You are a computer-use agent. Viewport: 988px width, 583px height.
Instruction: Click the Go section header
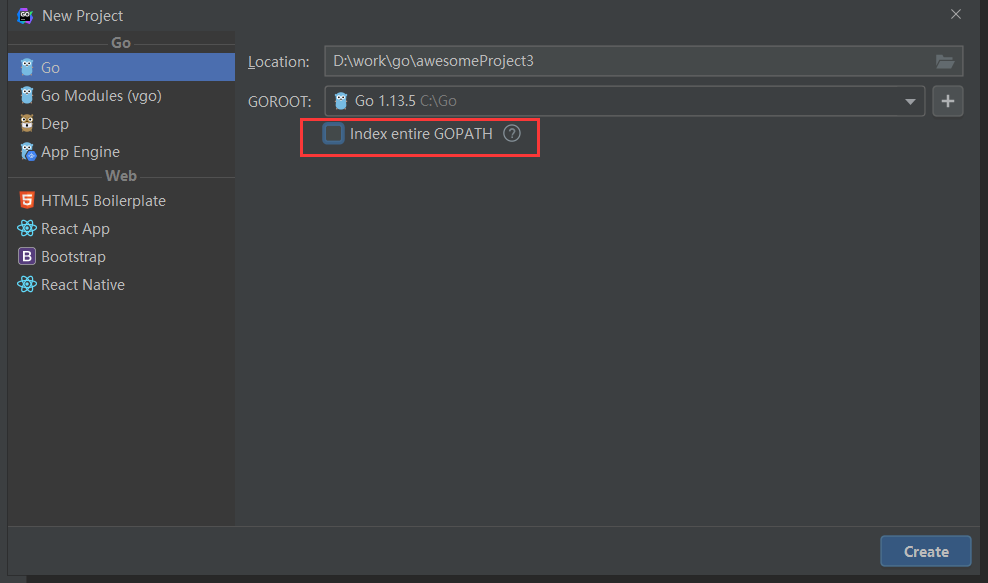pyautogui.click(x=121, y=42)
